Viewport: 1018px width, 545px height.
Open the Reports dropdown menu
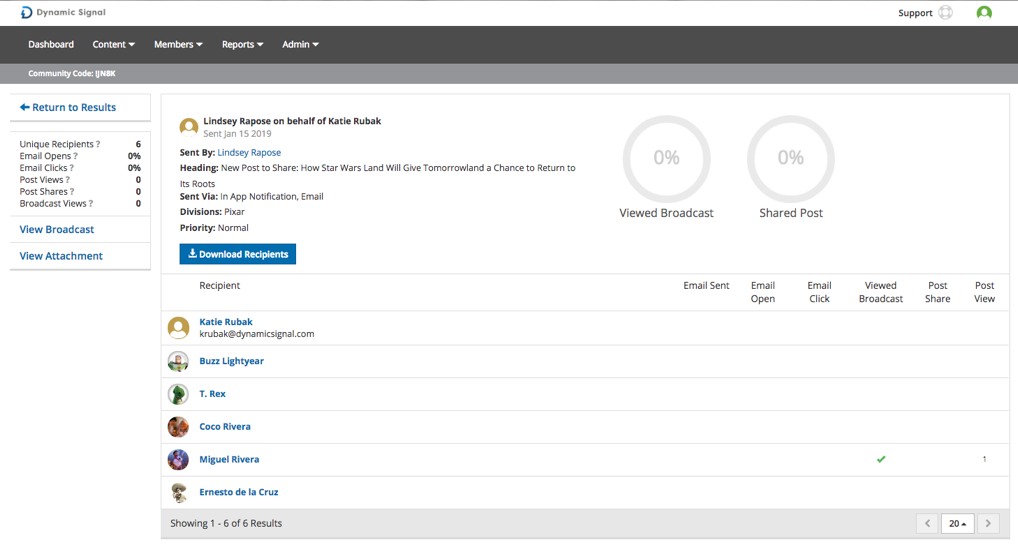(x=242, y=44)
